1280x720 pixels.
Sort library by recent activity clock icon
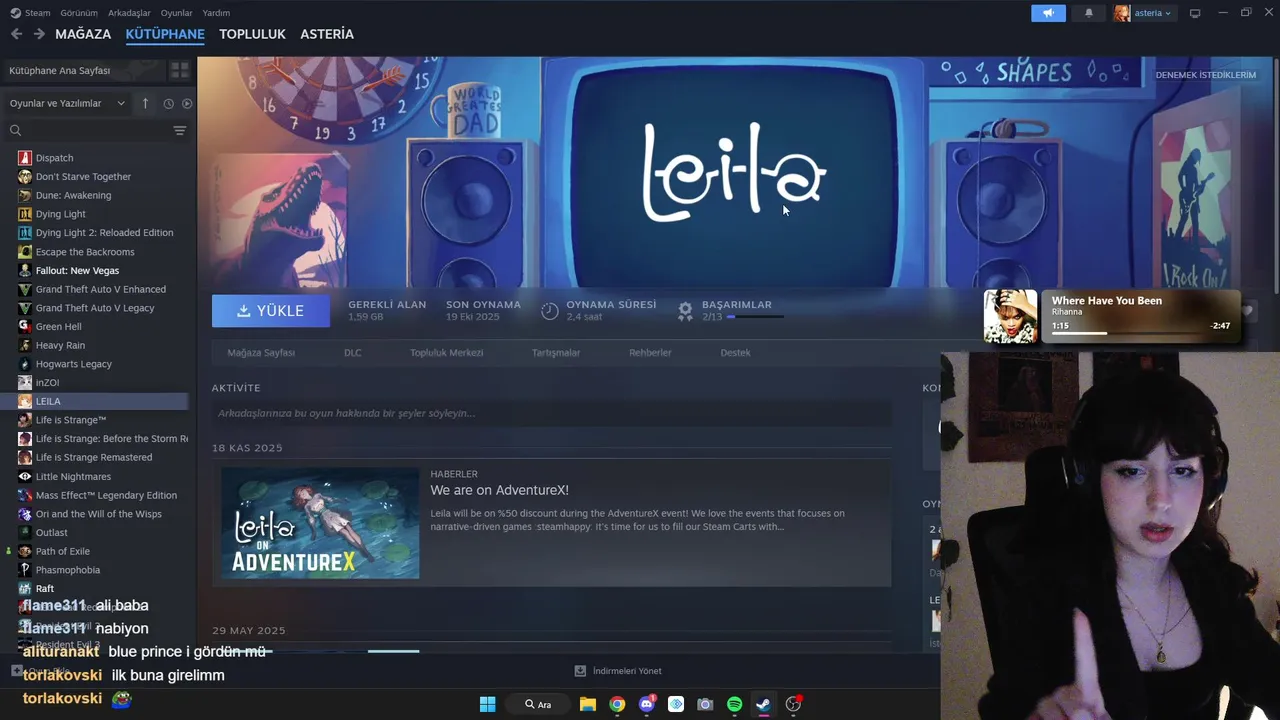click(168, 103)
